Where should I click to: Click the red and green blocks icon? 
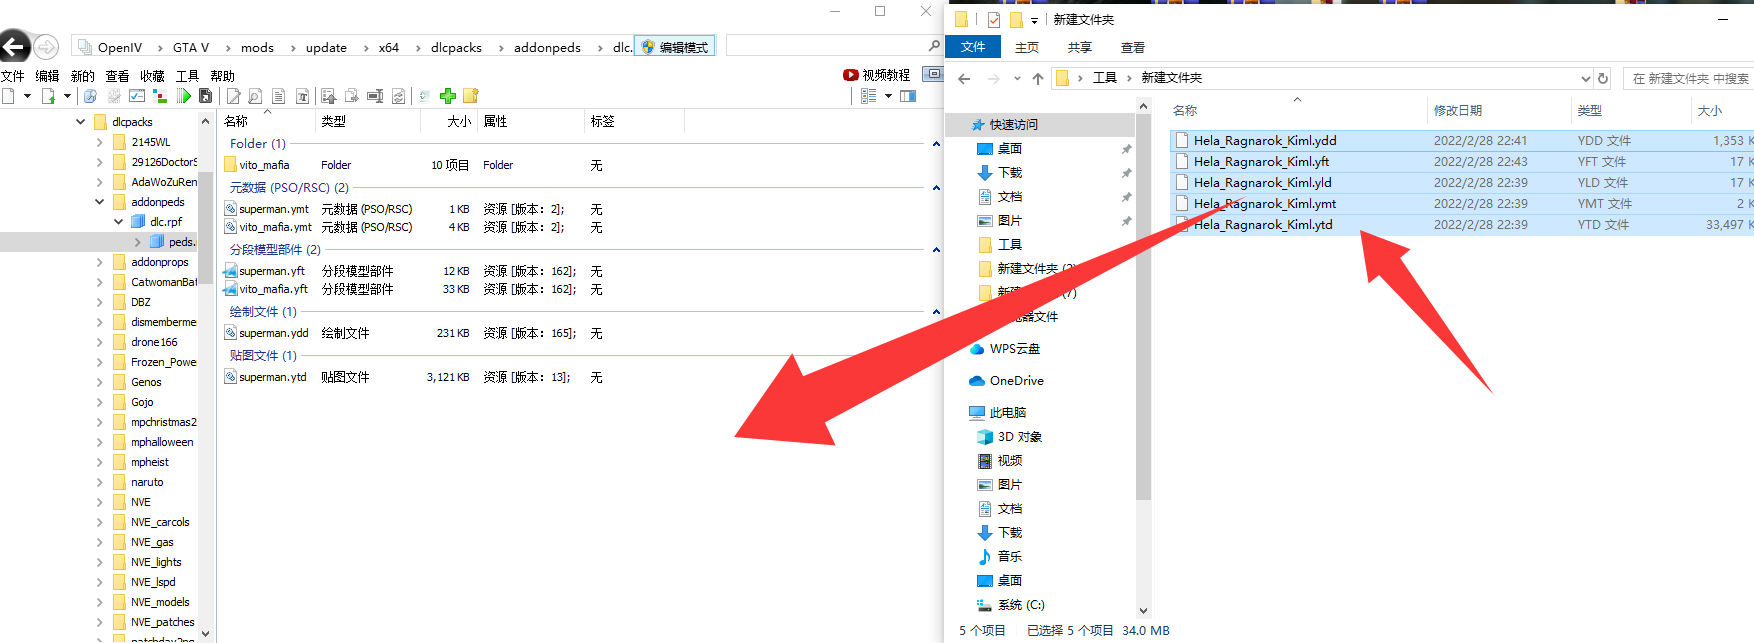click(160, 96)
